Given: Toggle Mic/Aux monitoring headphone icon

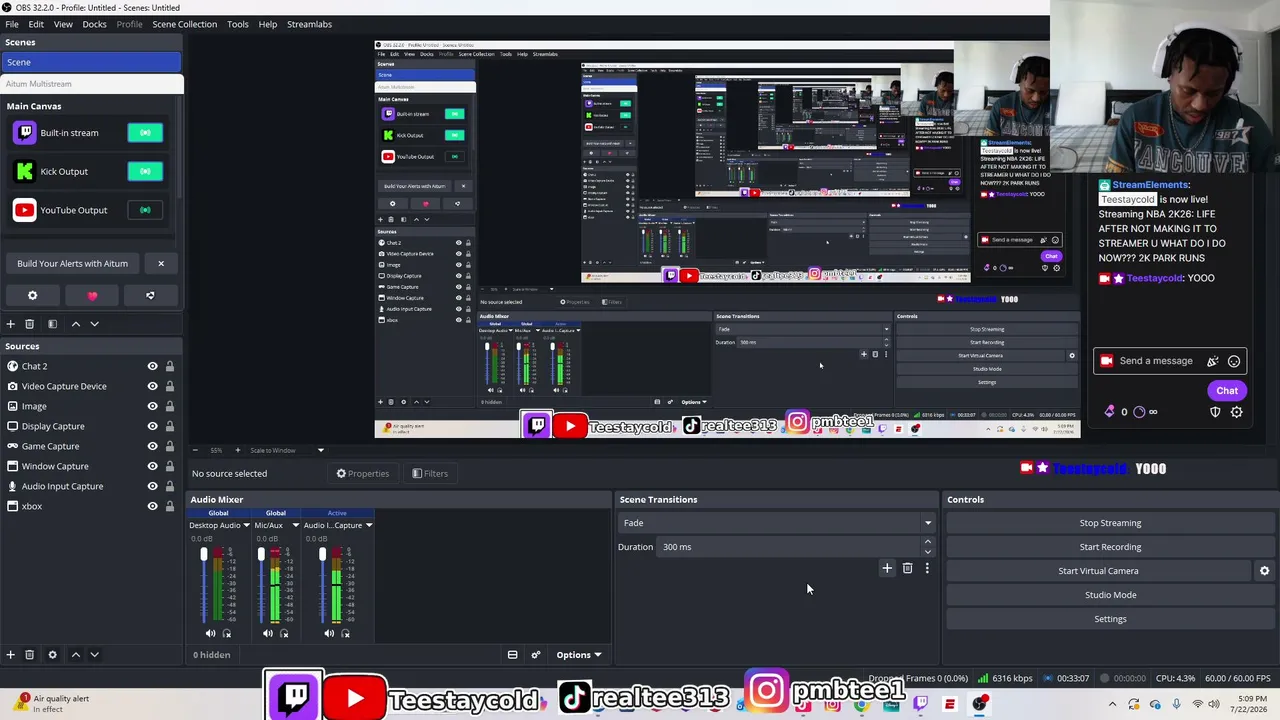Looking at the screenshot, I should point(284,633).
